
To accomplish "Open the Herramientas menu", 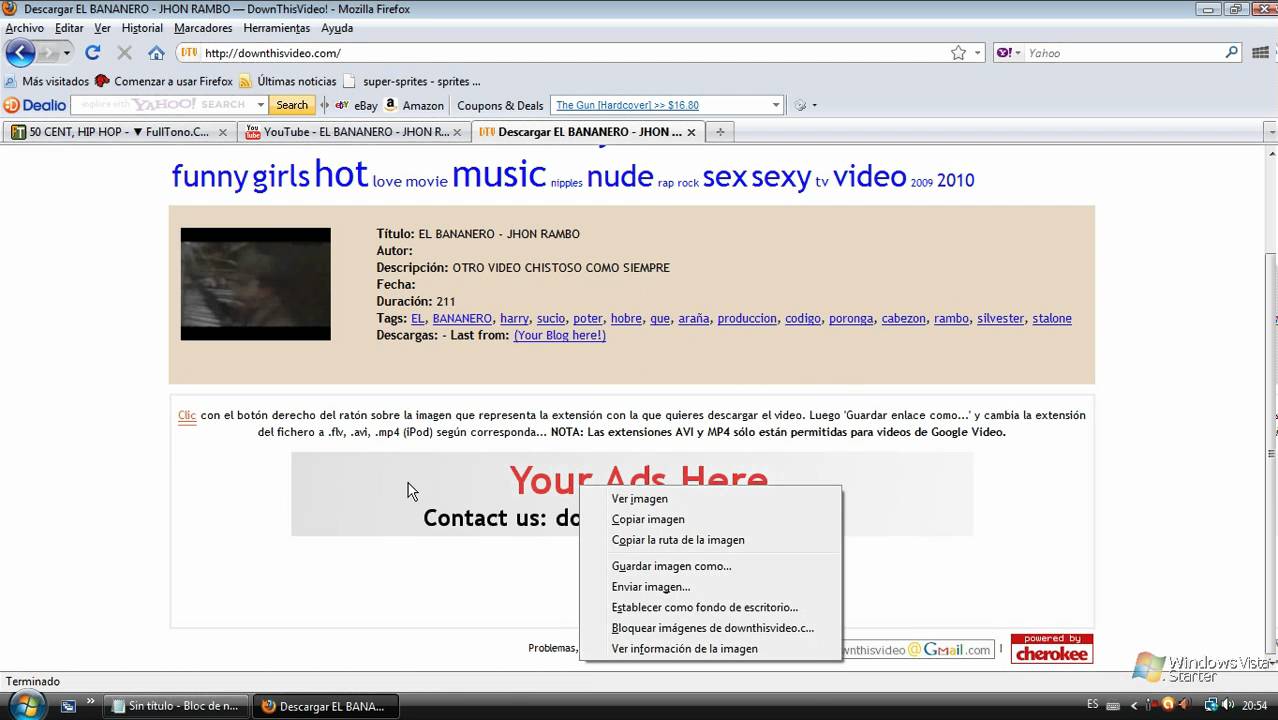I will (277, 28).
